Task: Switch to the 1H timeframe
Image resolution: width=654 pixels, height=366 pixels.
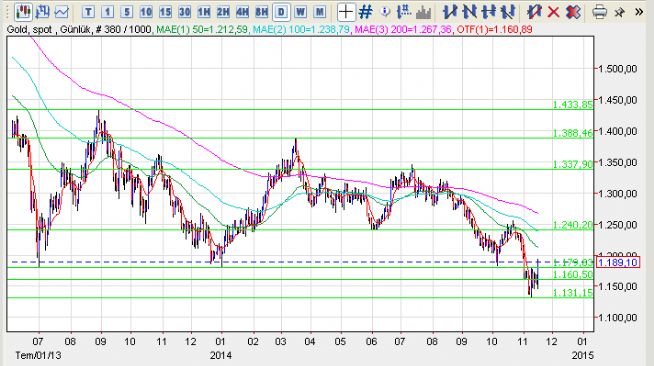Action: pos(204,12)
